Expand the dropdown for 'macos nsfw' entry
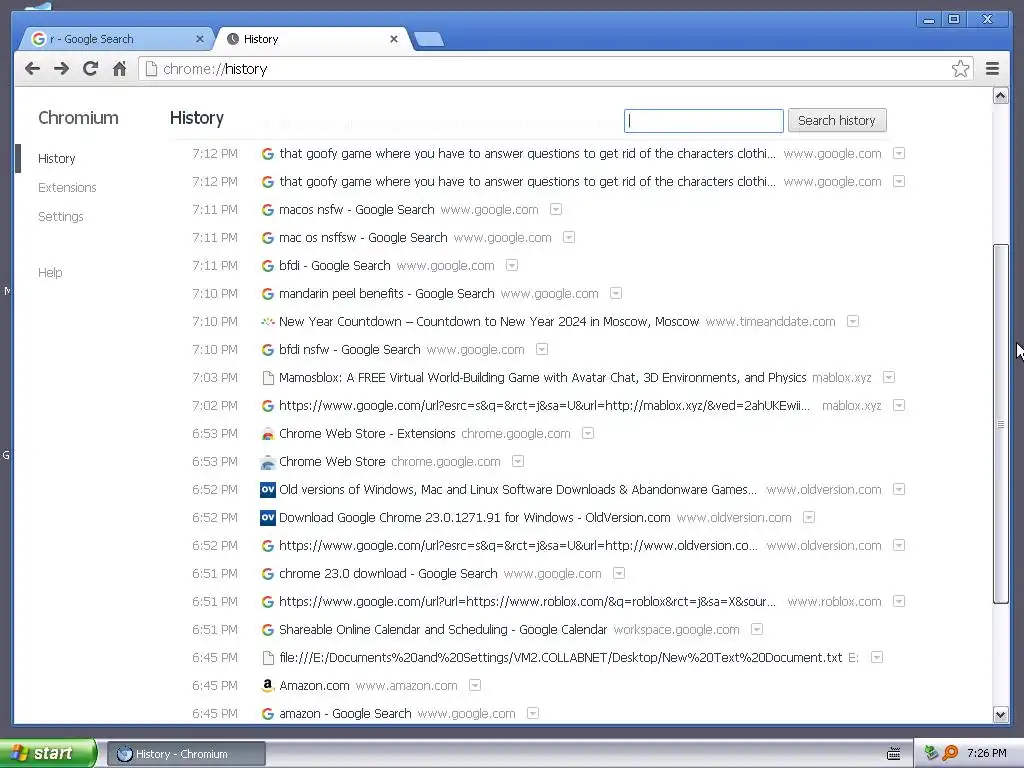 (x=556, y=210)
